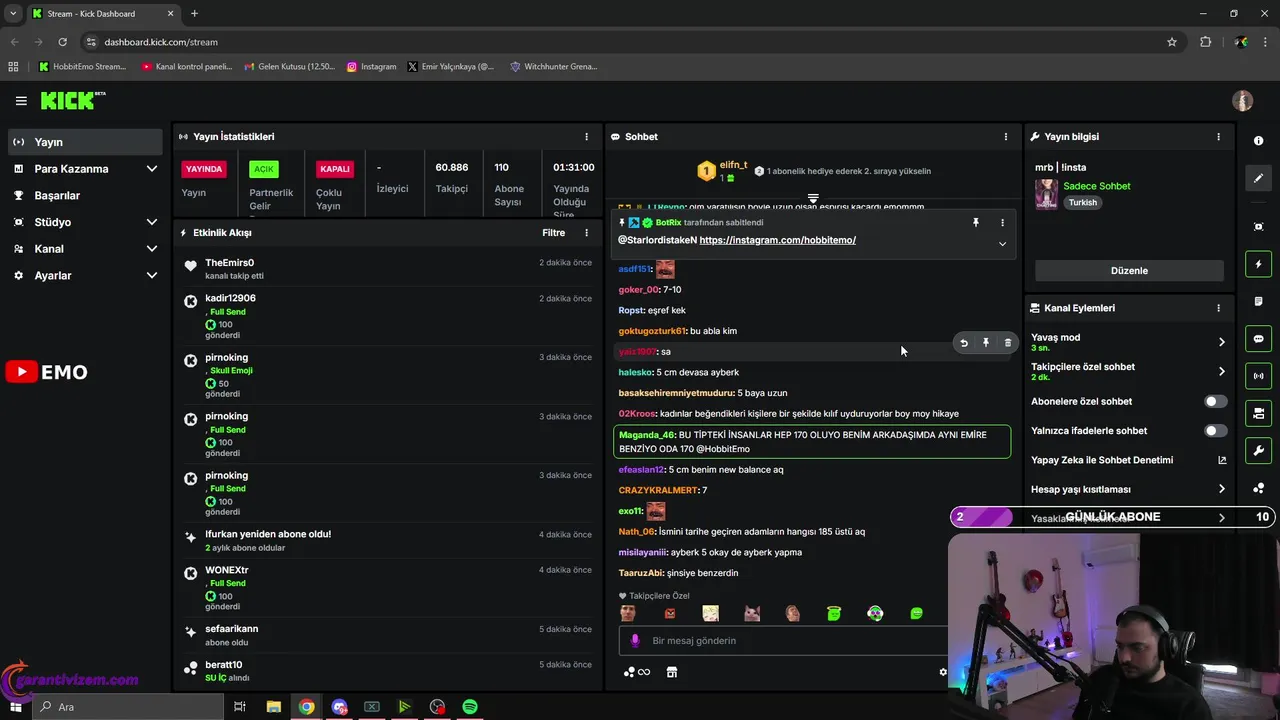Open Yapay Zeka ile Sohbet Denetimi link

tap(1128, 460)
